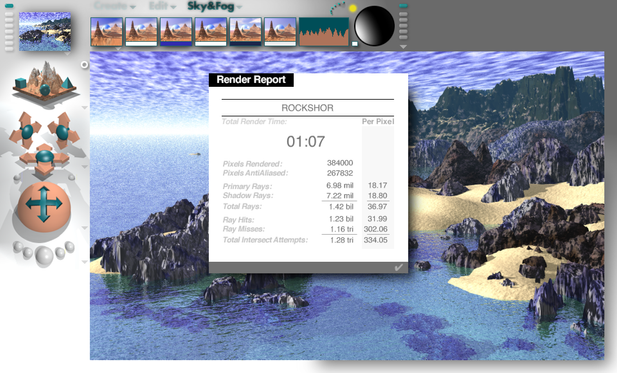
Task: Open sky presets triangle below sky memory dots
Action: [x=403, y=47]
